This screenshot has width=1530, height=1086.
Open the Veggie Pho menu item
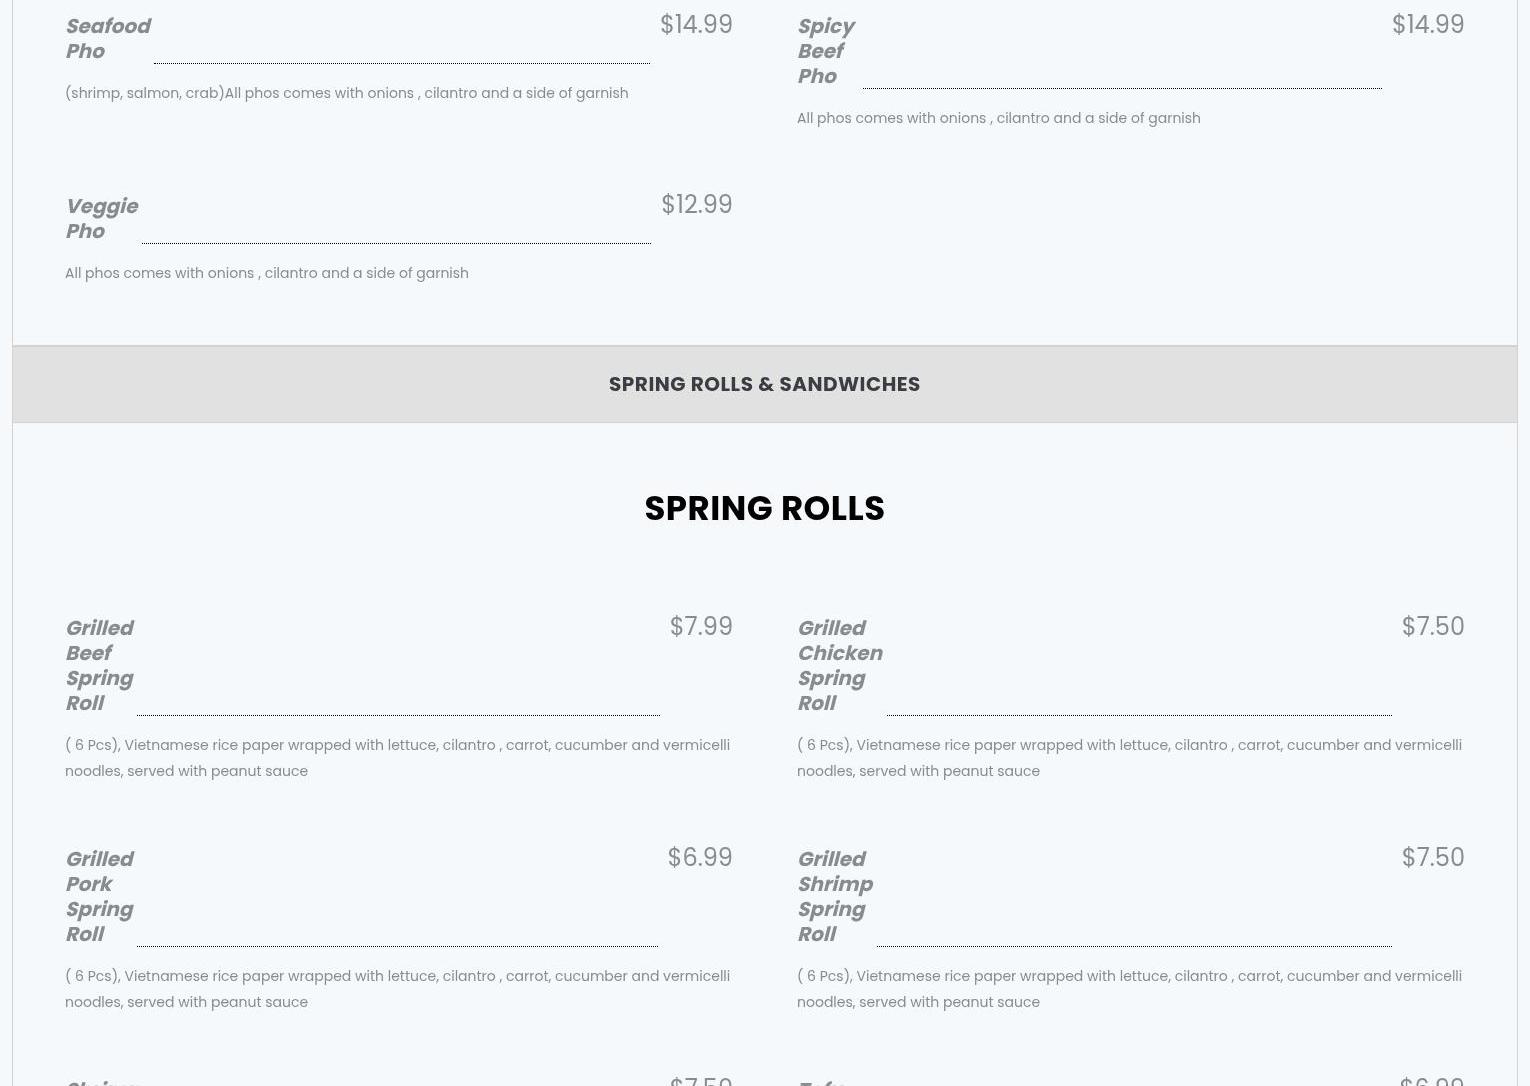coord(101,218)
